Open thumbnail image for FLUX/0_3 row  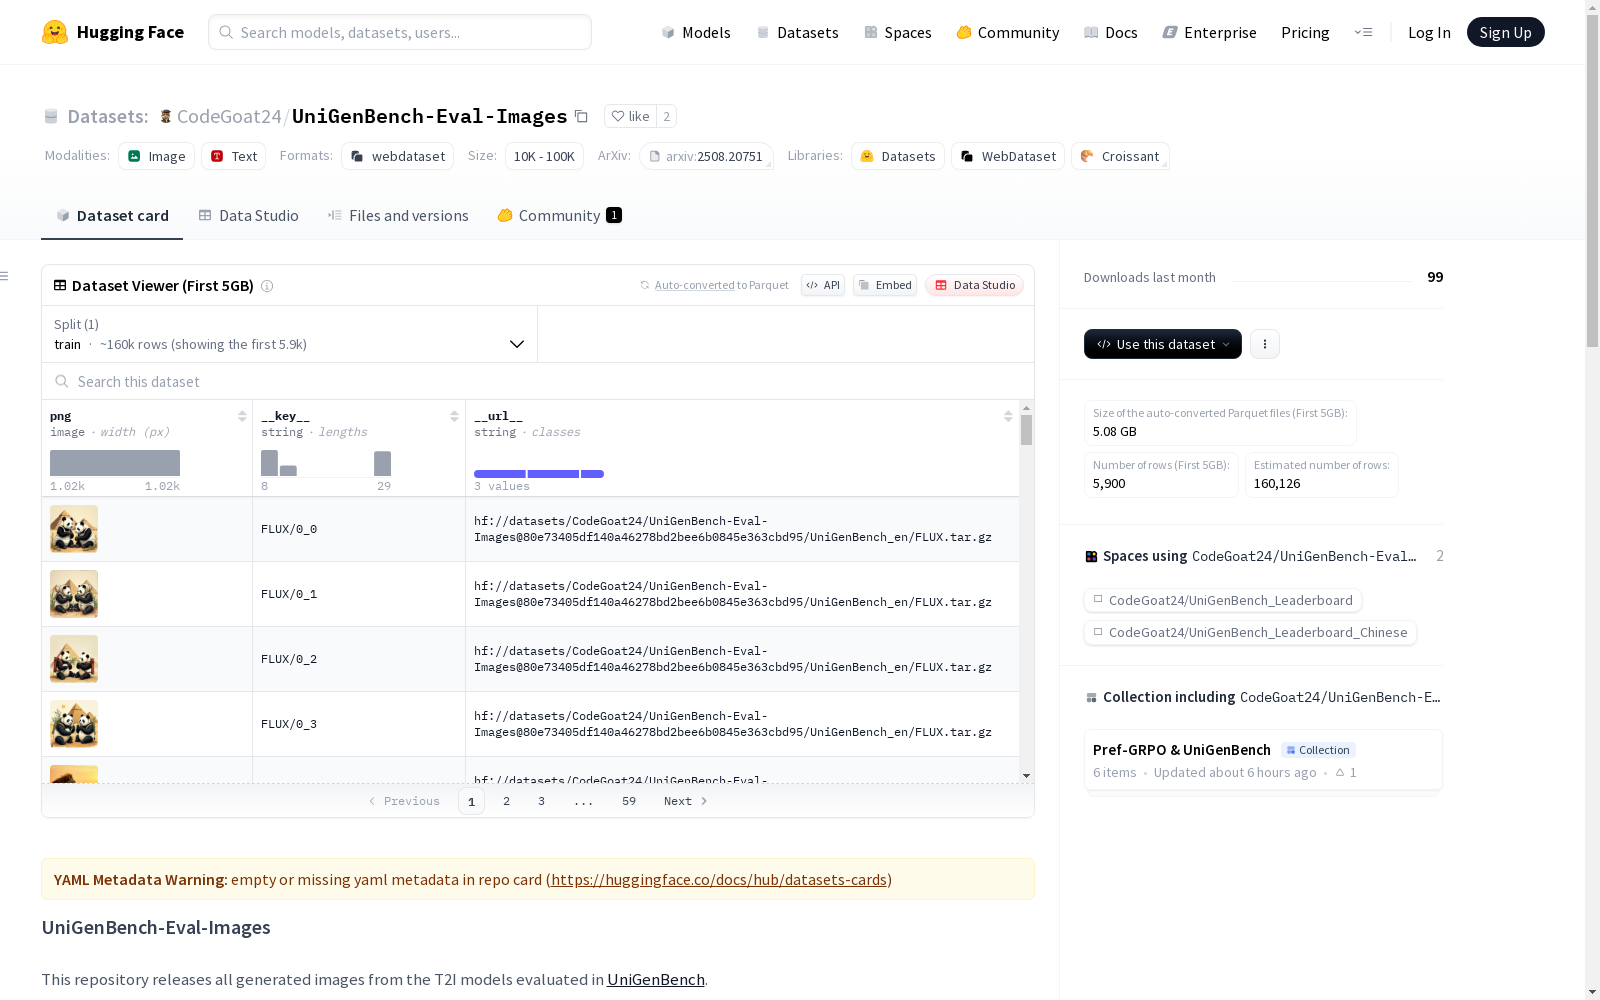(x=74, y=724)
